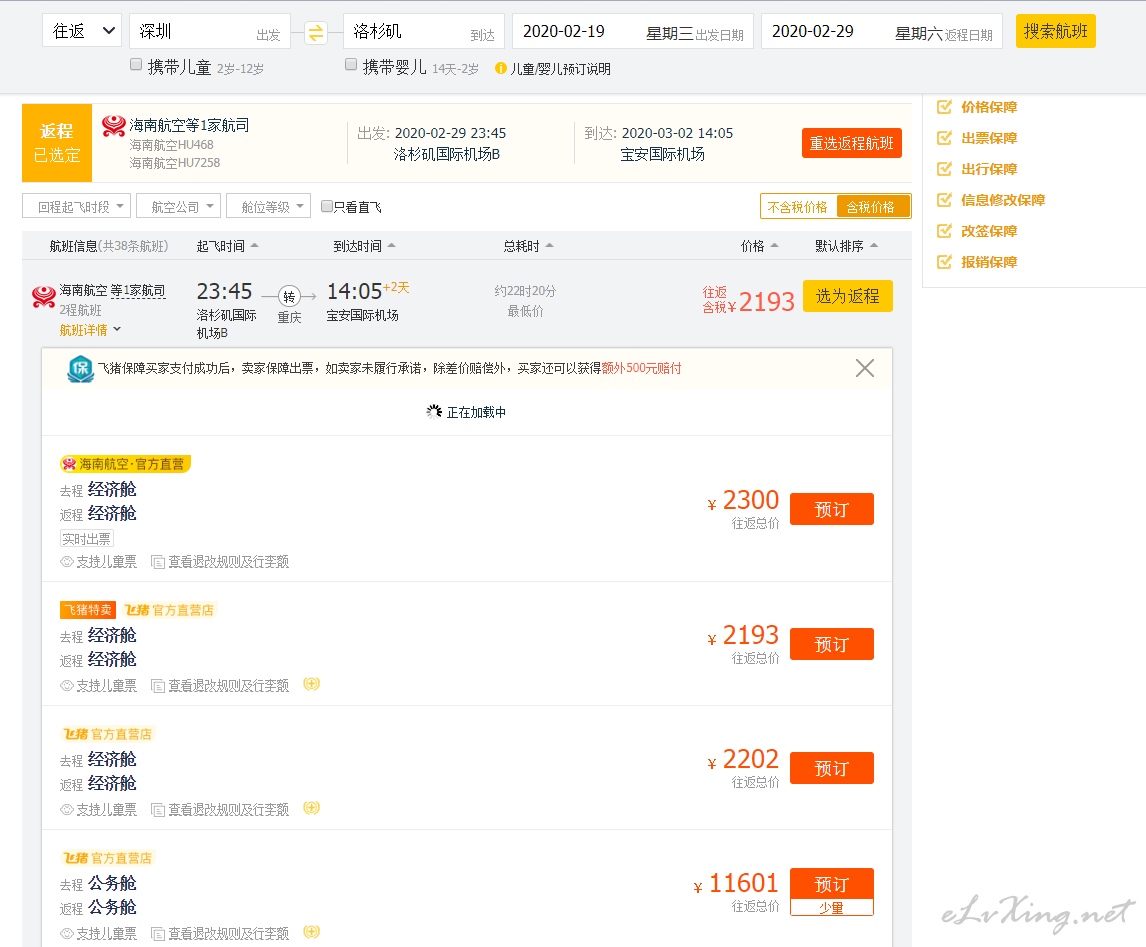Click the transfer (转) icon via Chongqing

coord(289,296)
